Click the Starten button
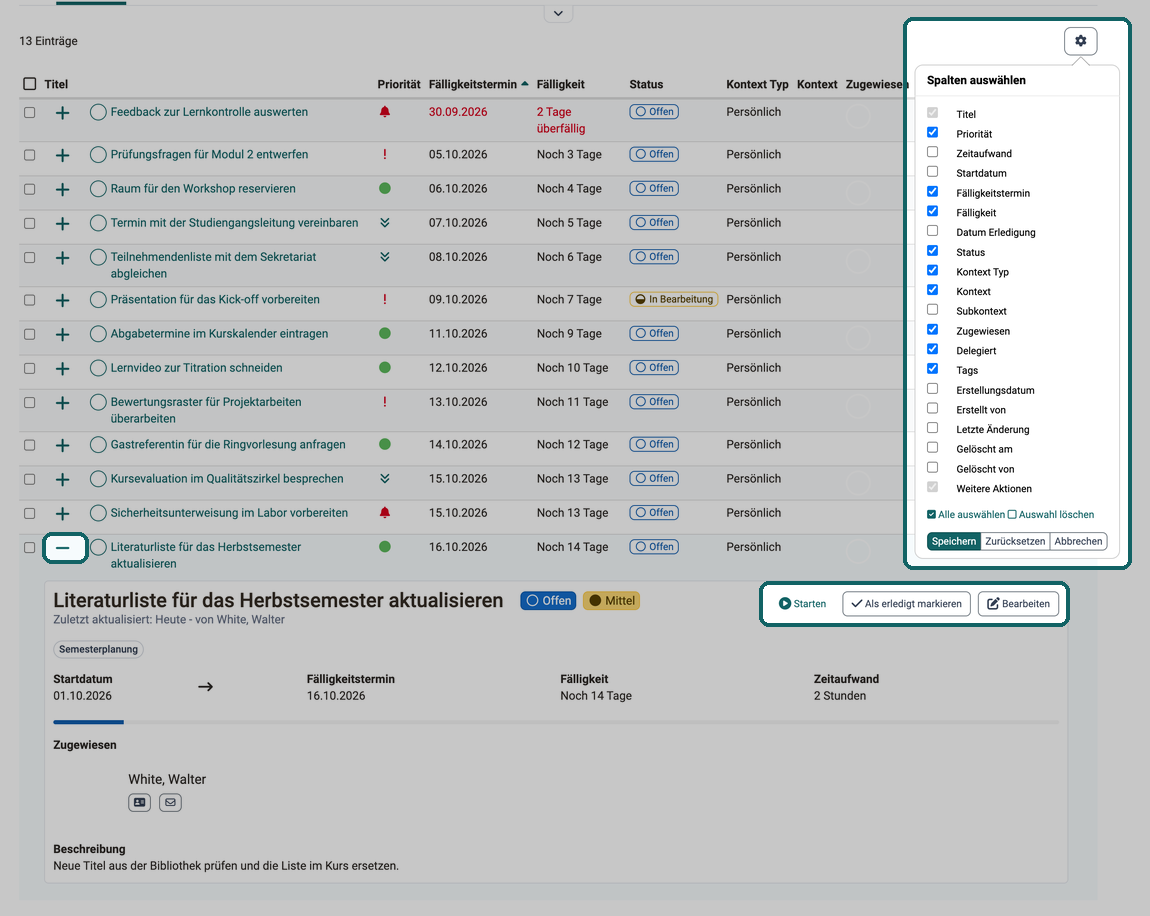 click(802, 604)
